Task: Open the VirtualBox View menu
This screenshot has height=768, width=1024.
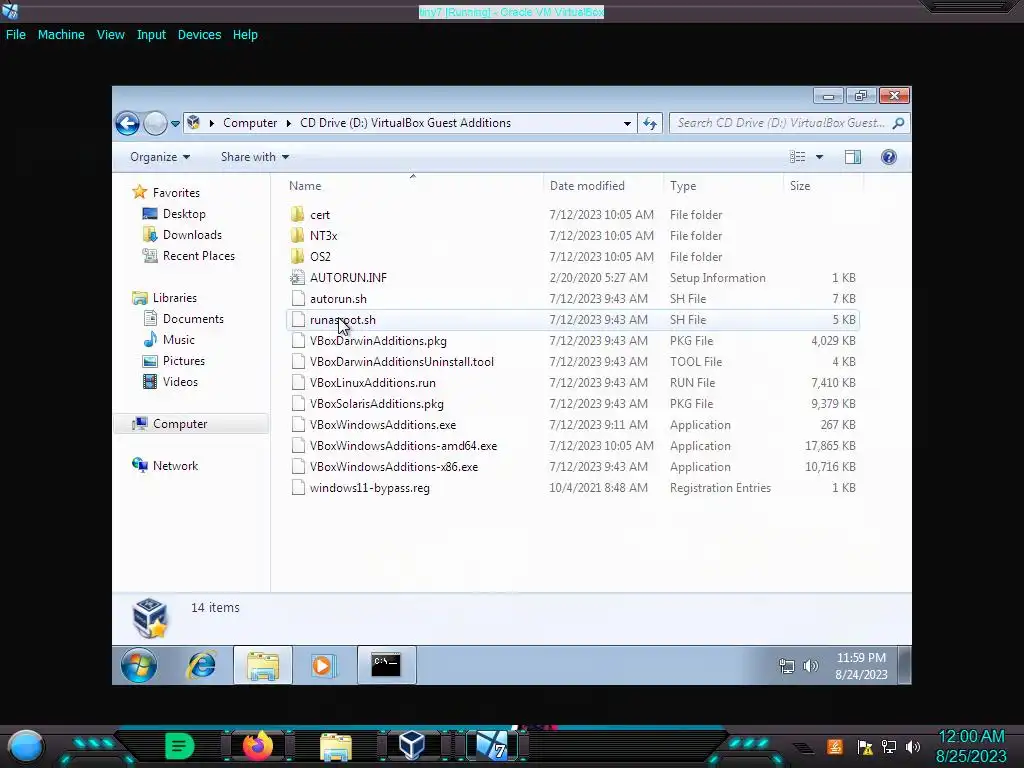Action: pos(111,35)
